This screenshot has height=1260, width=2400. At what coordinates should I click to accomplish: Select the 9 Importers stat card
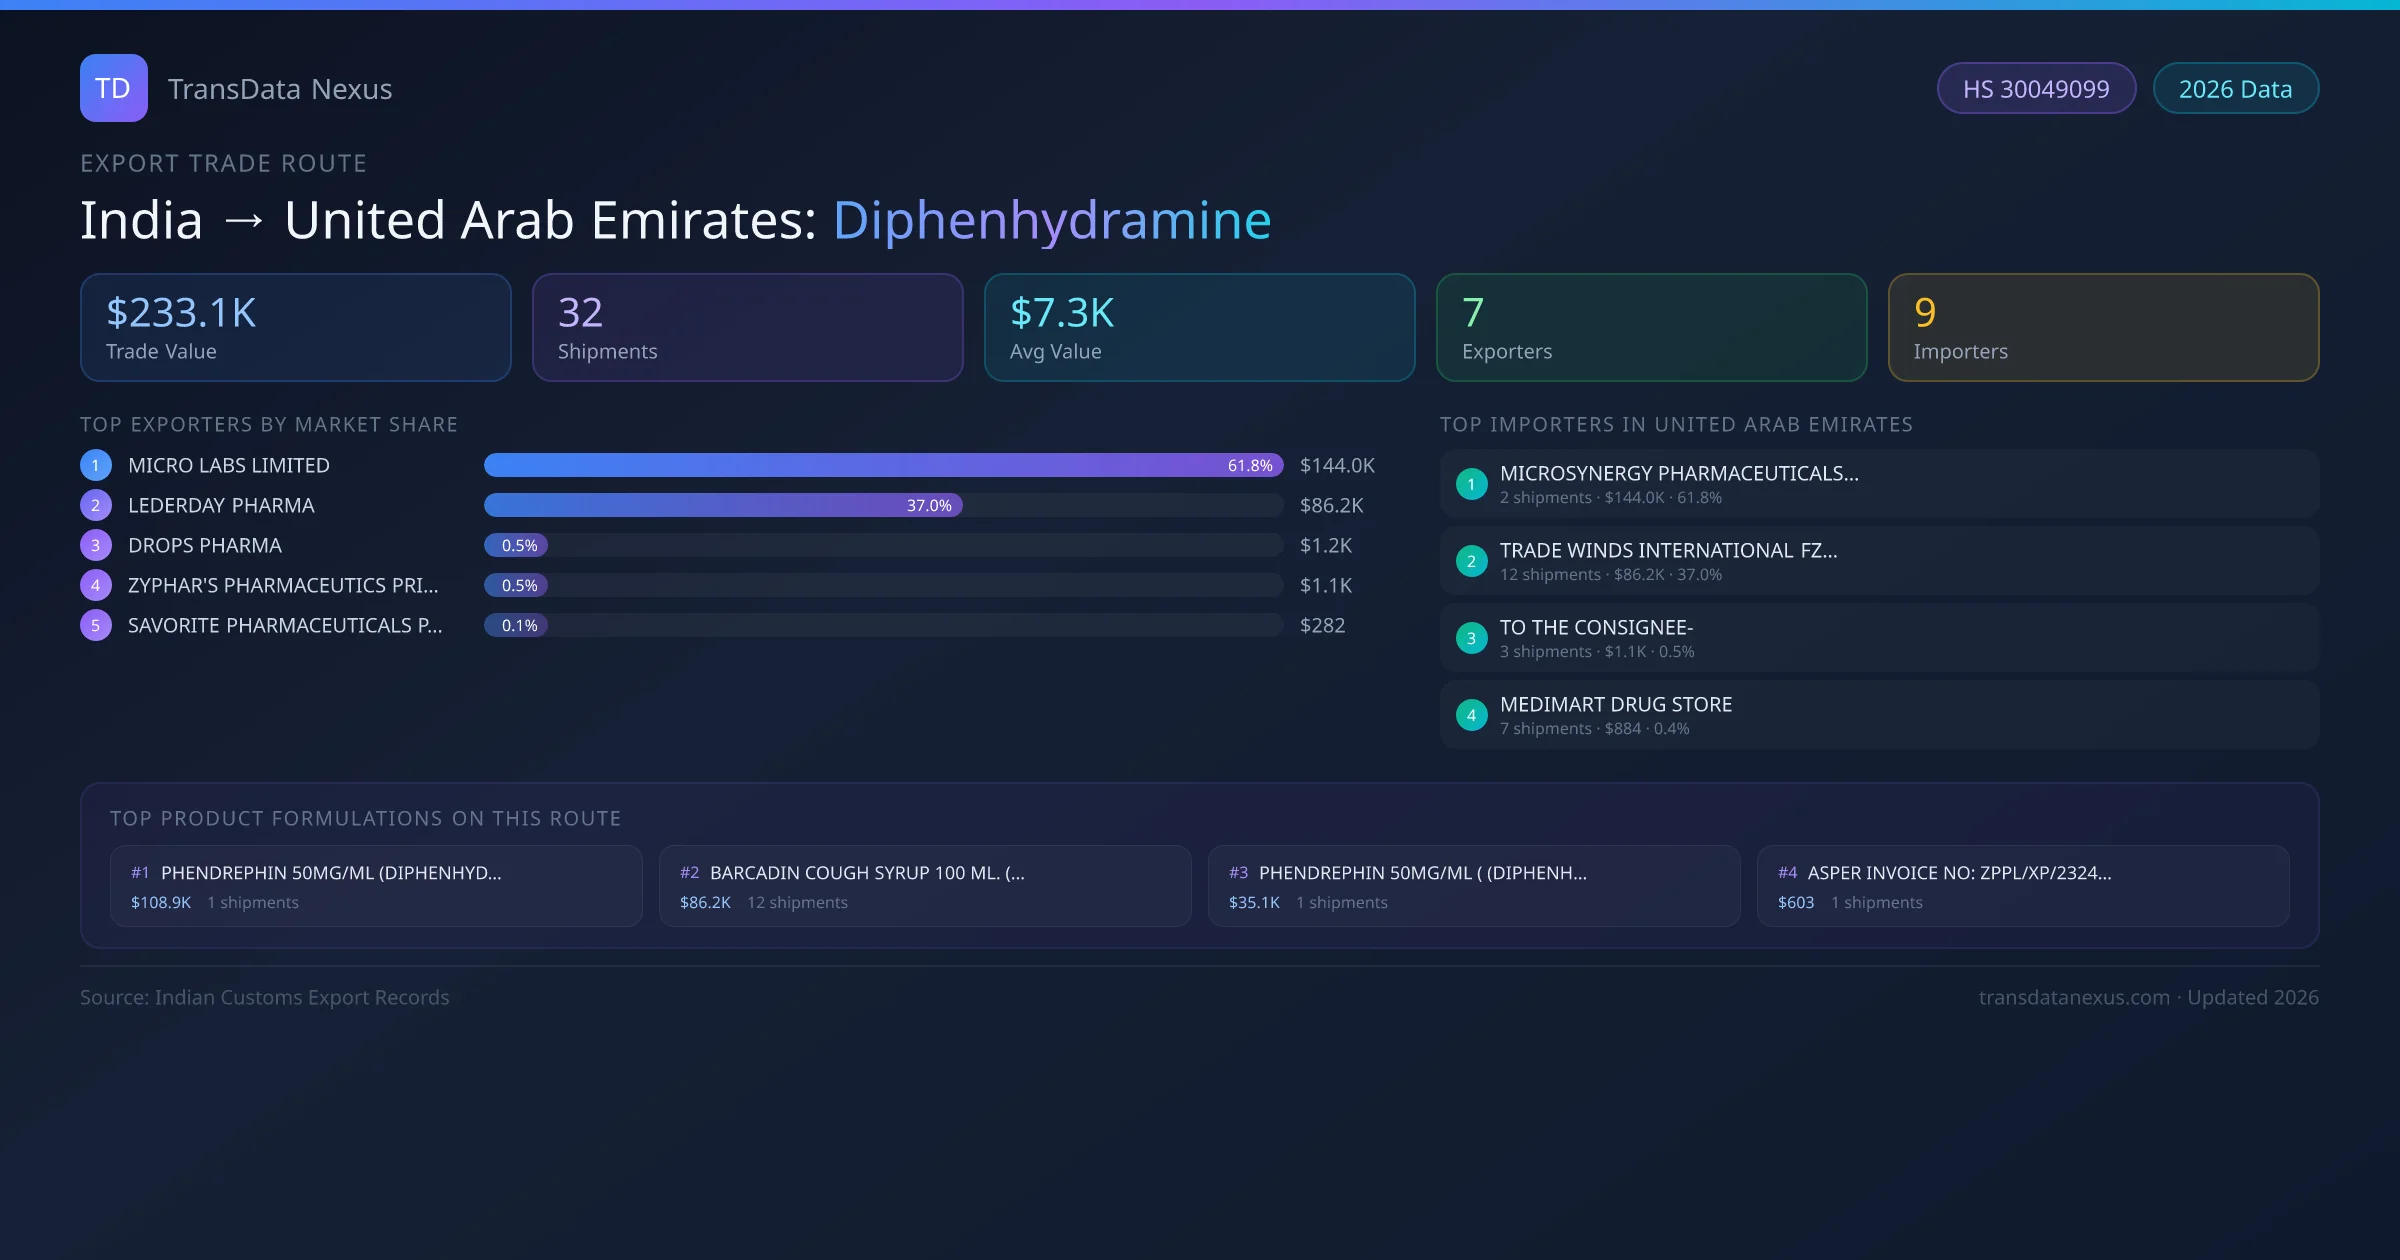[x=2103, y=327]
